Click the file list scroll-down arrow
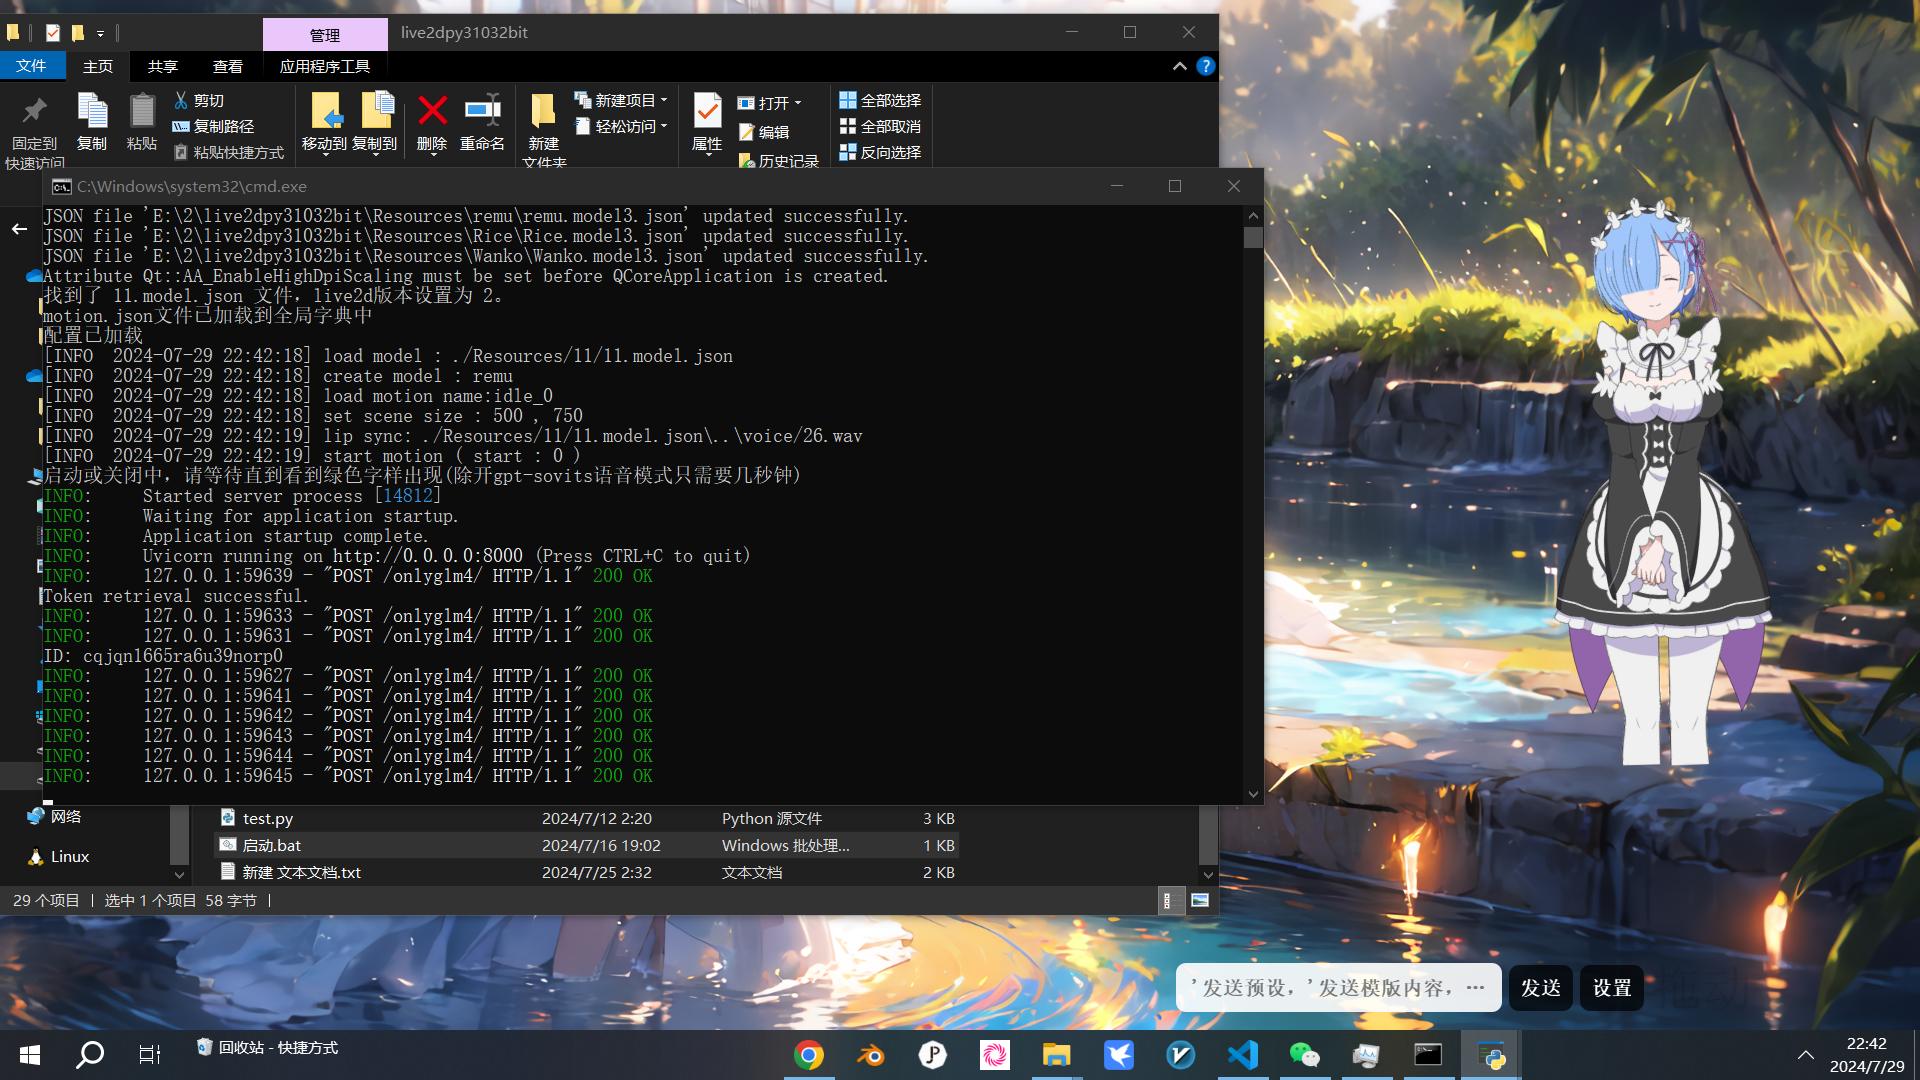1920x1080 pixels. (1208, 874)
